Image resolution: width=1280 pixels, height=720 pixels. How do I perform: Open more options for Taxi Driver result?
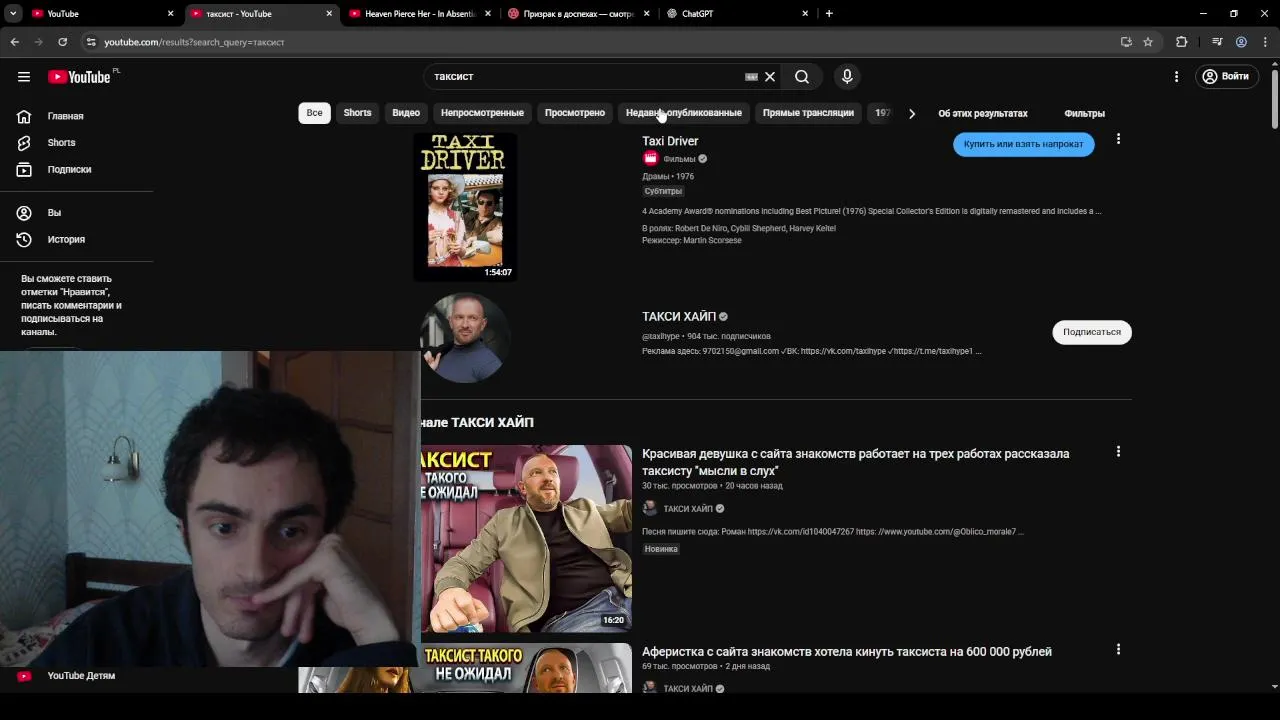coord(1118,139)
